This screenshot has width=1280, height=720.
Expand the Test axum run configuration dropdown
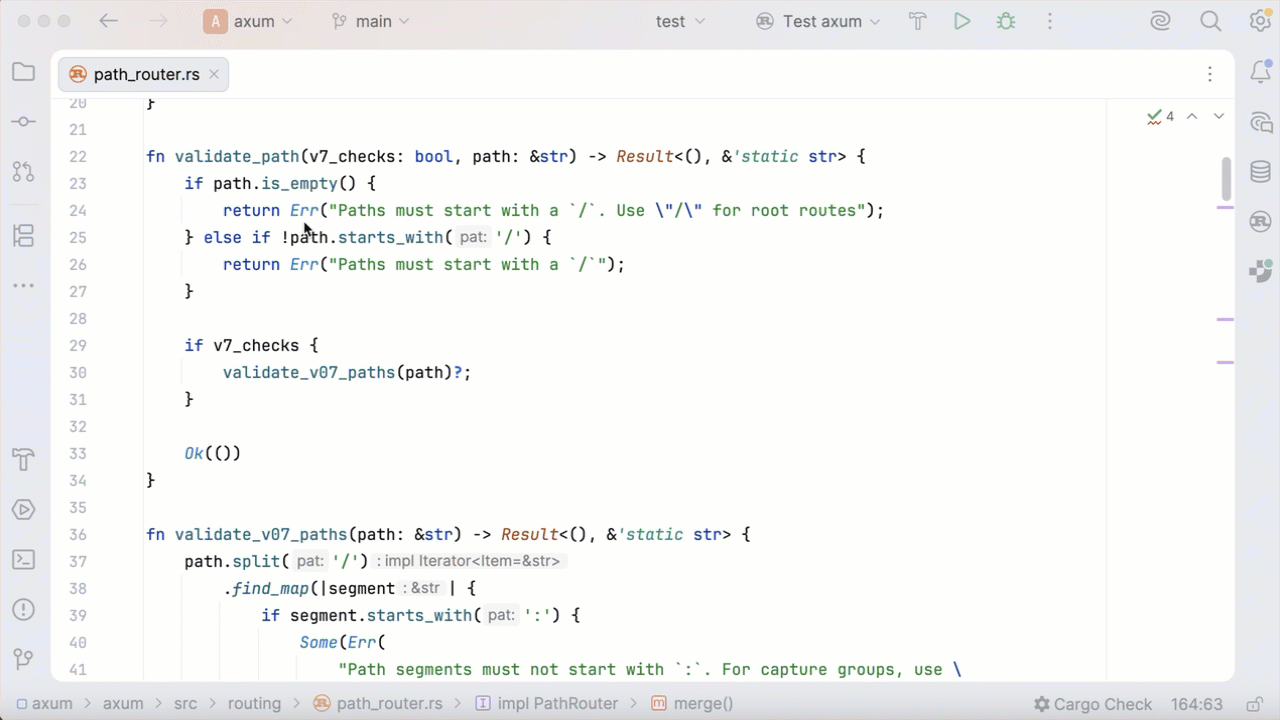pos(819,22)
